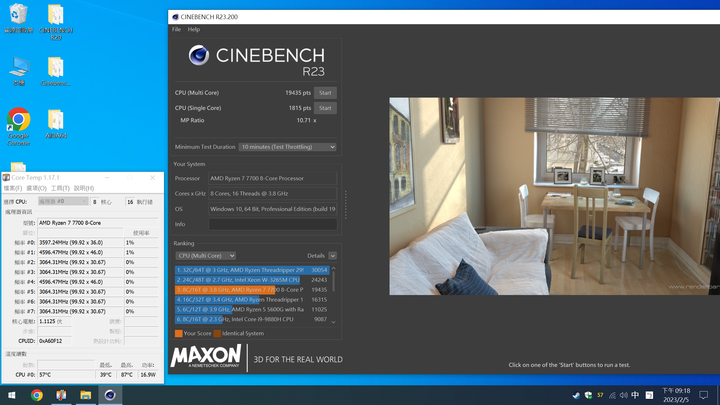The width and height of the screenshot is (720, 405).
Task: Click Core Temp max temperature 87°C
Action: click(x=127, y=375)
